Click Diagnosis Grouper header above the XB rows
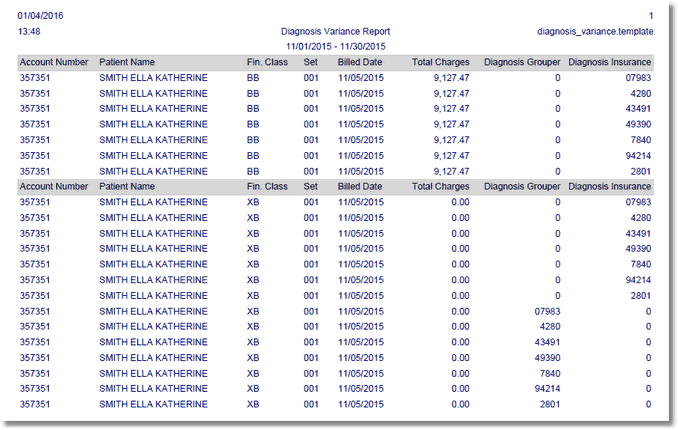The image size is (678, 430). point(522,186)
